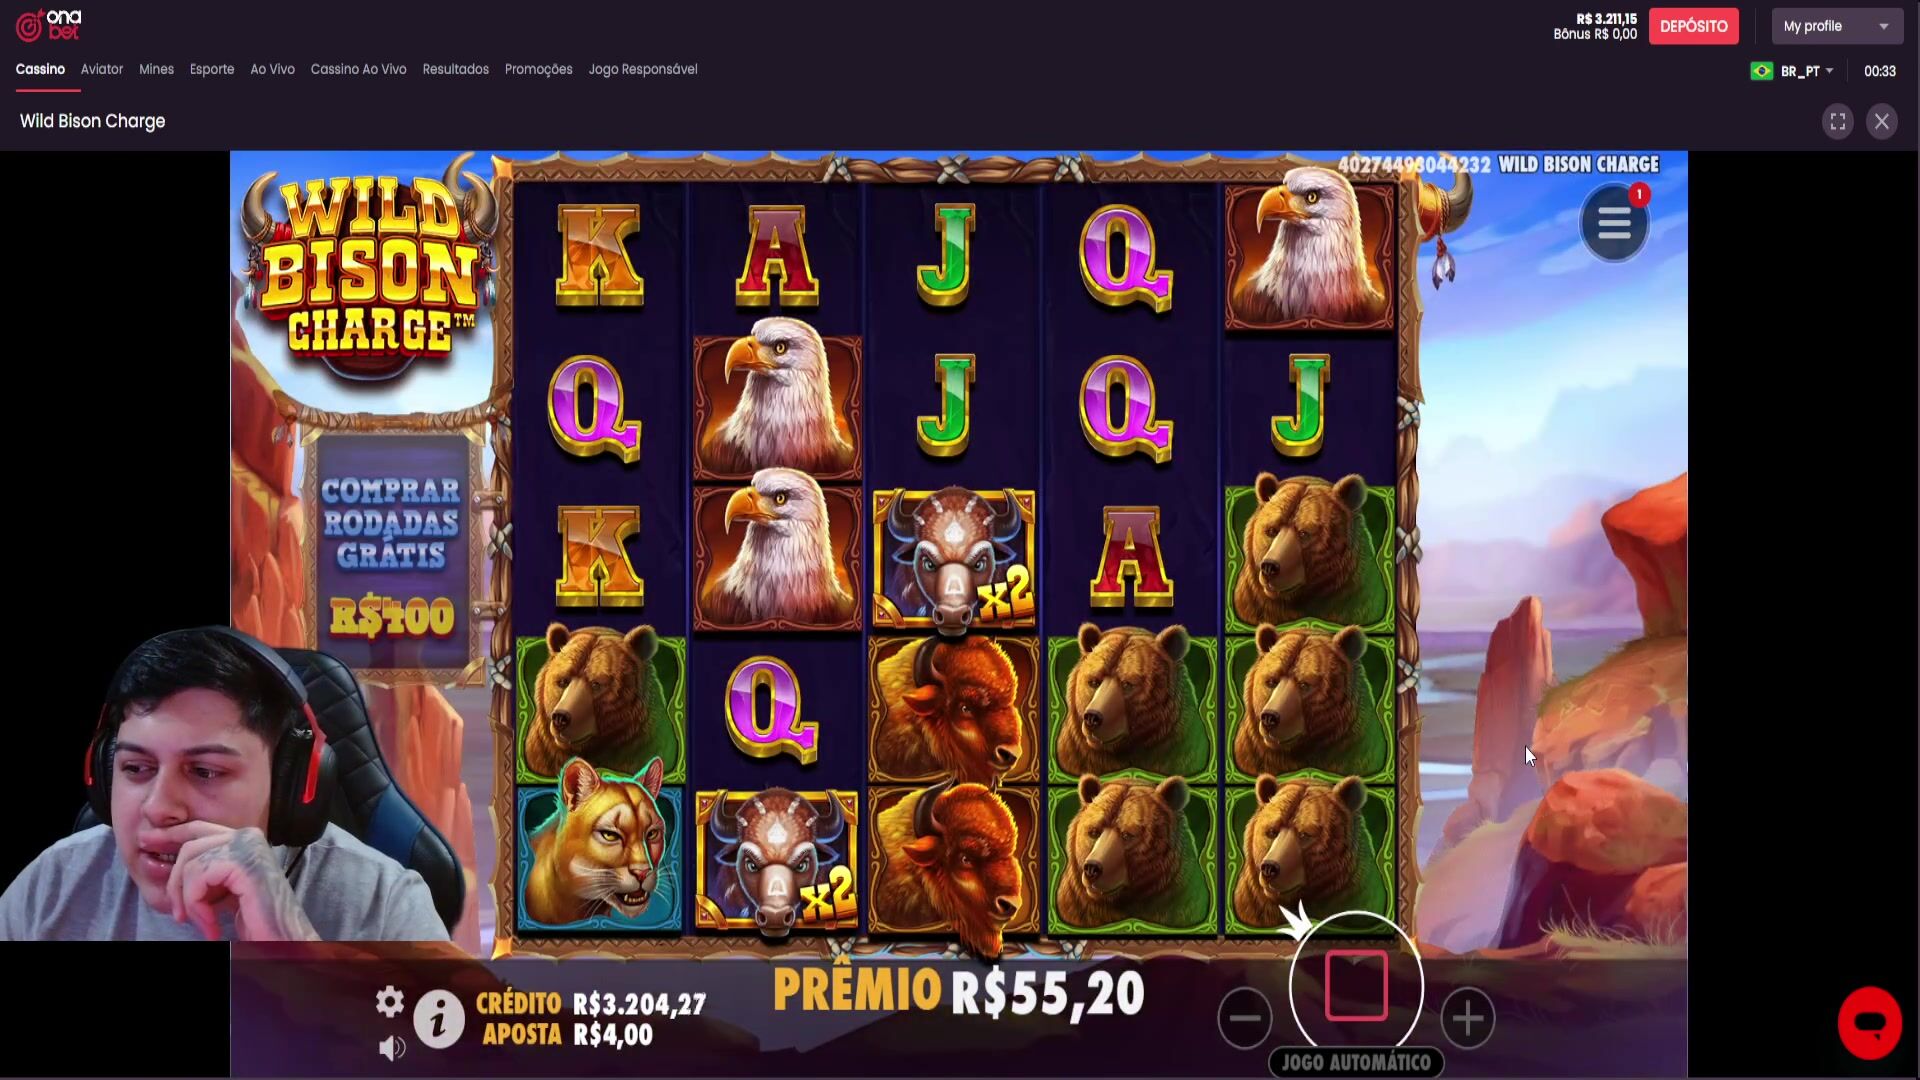This screenshot has height=1080, width=1920.
Task: Stop the spin with the square button
Action: tap(1356, 986)
